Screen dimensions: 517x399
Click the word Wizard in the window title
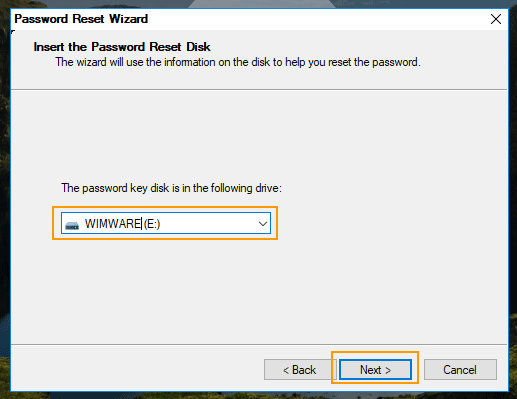tap(128, 19)
